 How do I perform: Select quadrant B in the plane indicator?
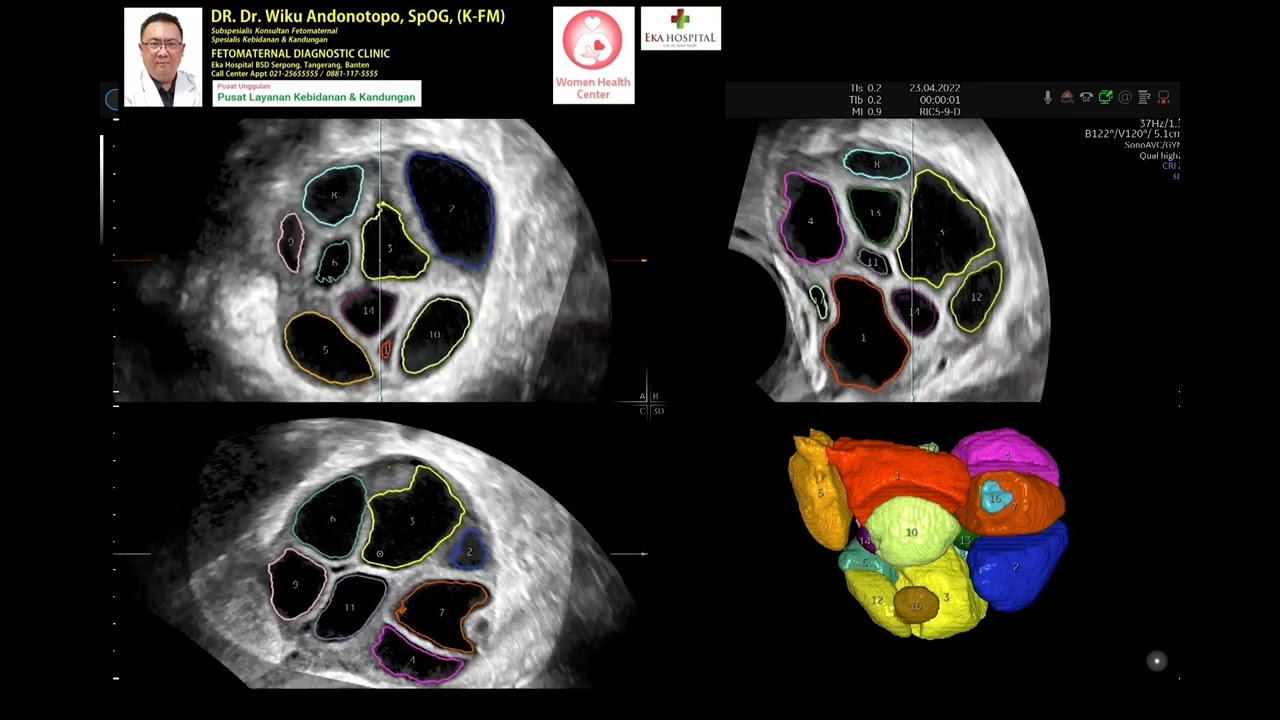(x=656, y=397)
